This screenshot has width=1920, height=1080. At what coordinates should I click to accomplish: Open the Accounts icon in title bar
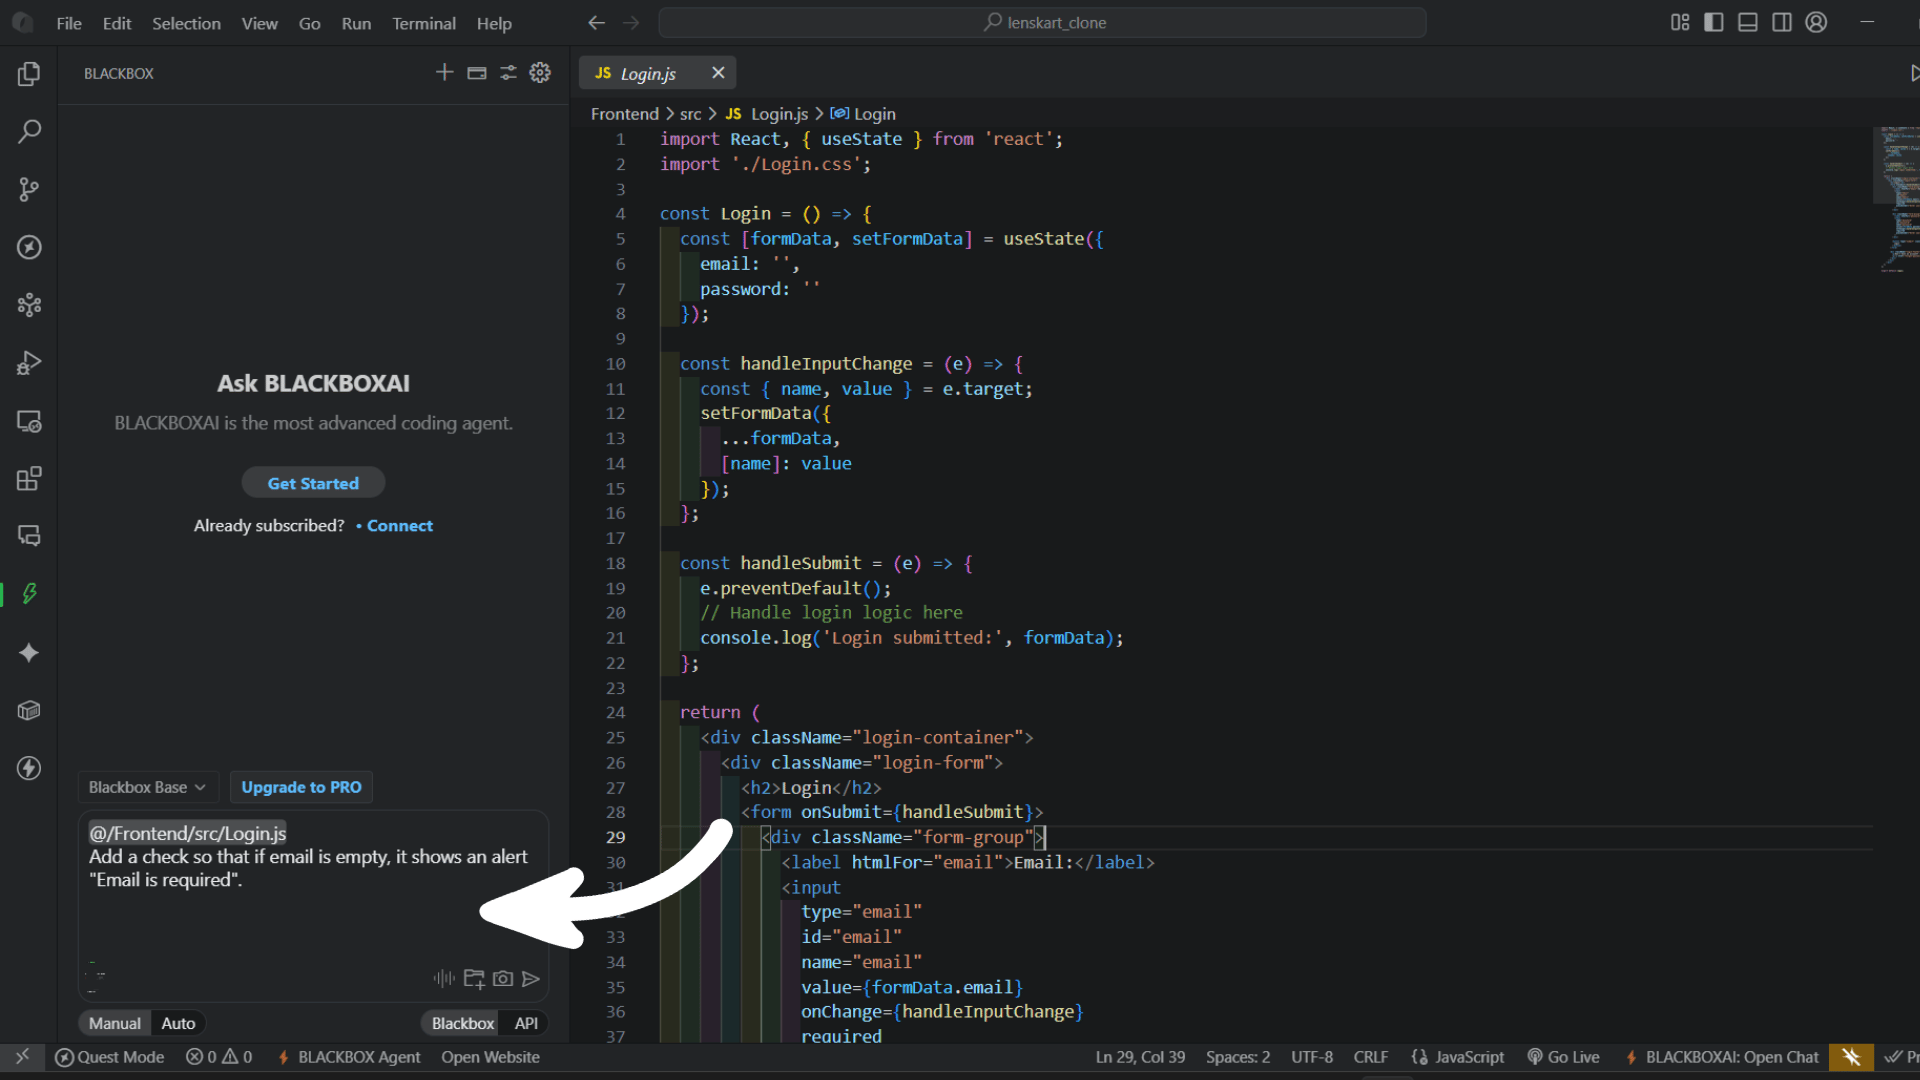[1816, 22]
